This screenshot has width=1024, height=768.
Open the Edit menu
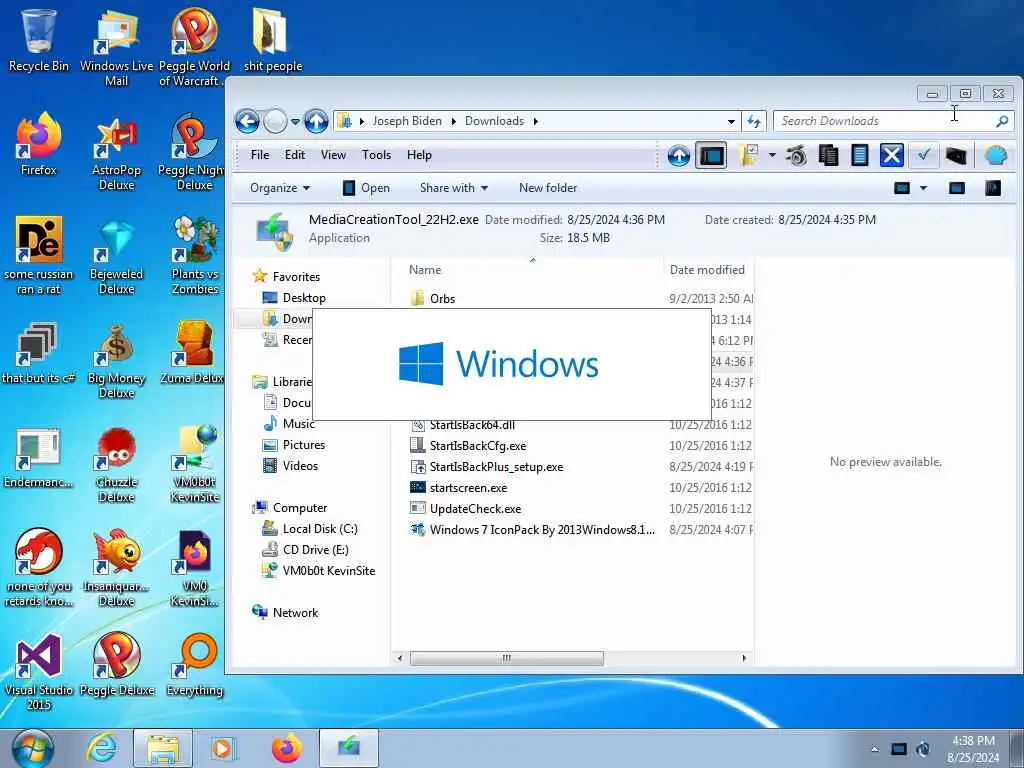pos(295,155)
